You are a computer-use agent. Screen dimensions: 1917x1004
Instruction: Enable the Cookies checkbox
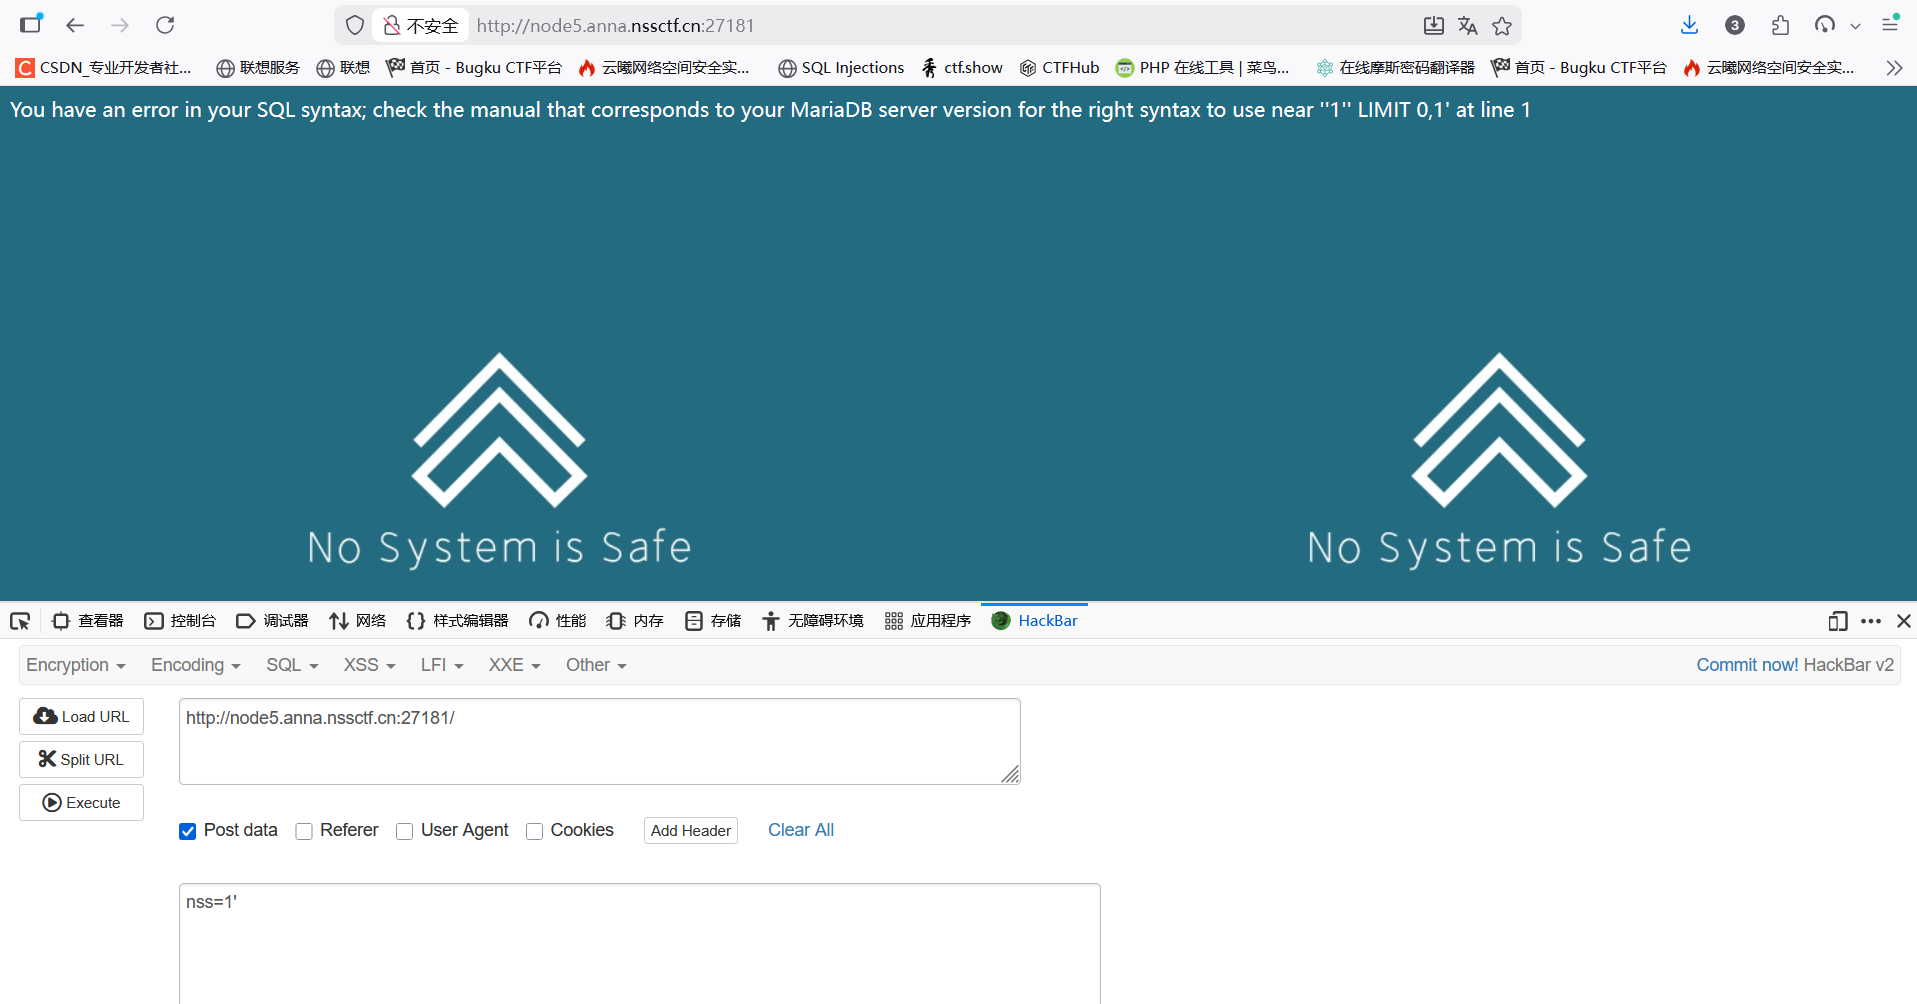tap(534, 831)
